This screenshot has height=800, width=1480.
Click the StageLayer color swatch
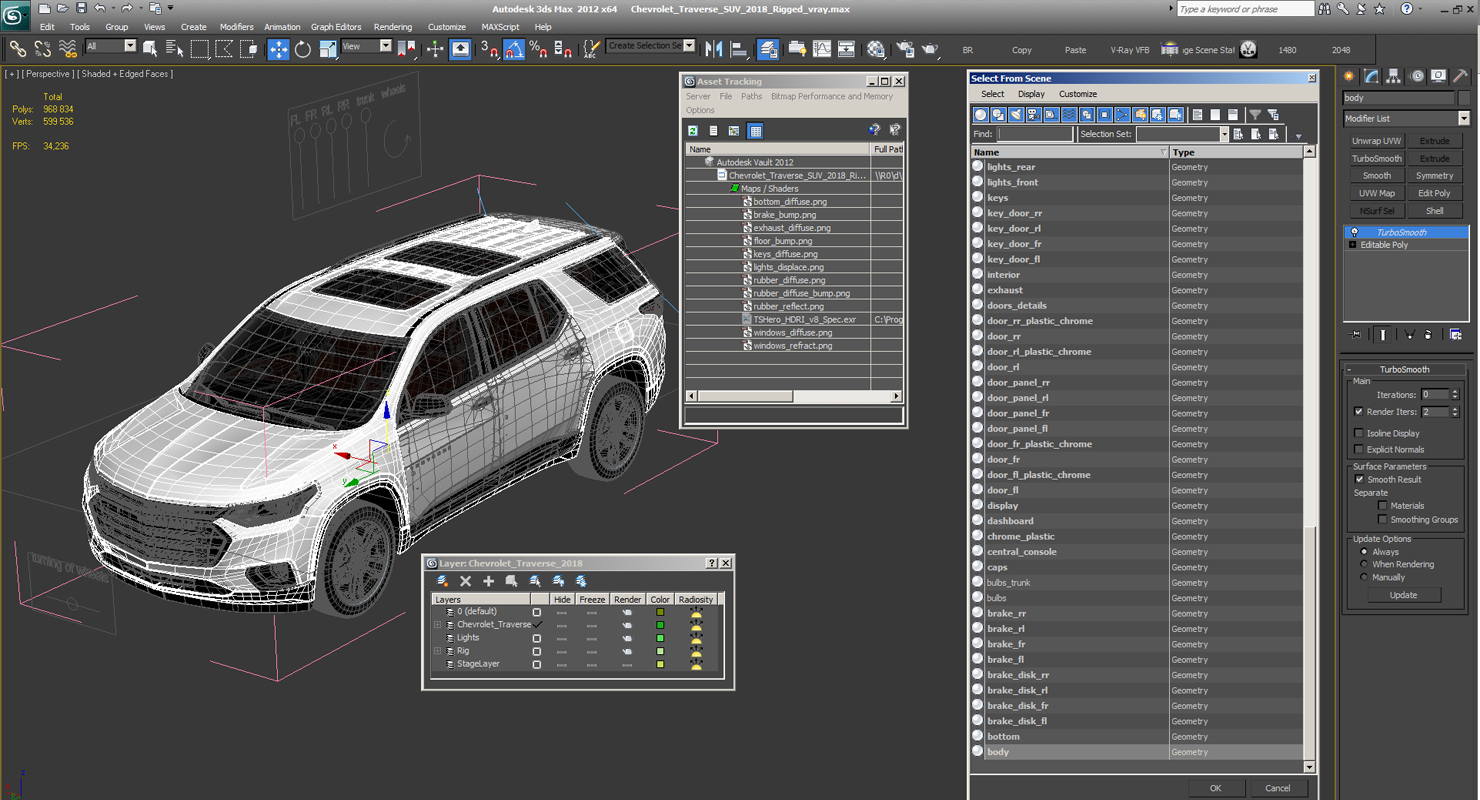coord(660,664)
